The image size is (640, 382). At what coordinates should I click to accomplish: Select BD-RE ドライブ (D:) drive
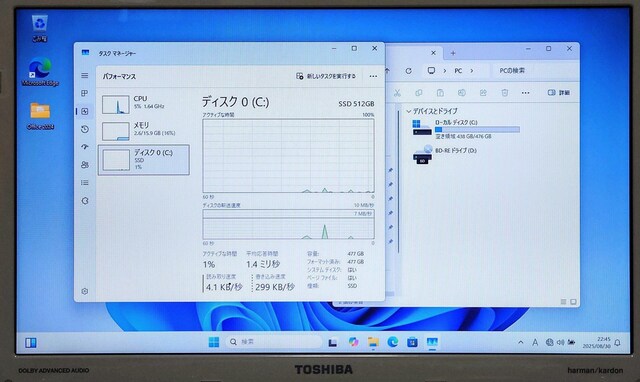coord(445,154)
